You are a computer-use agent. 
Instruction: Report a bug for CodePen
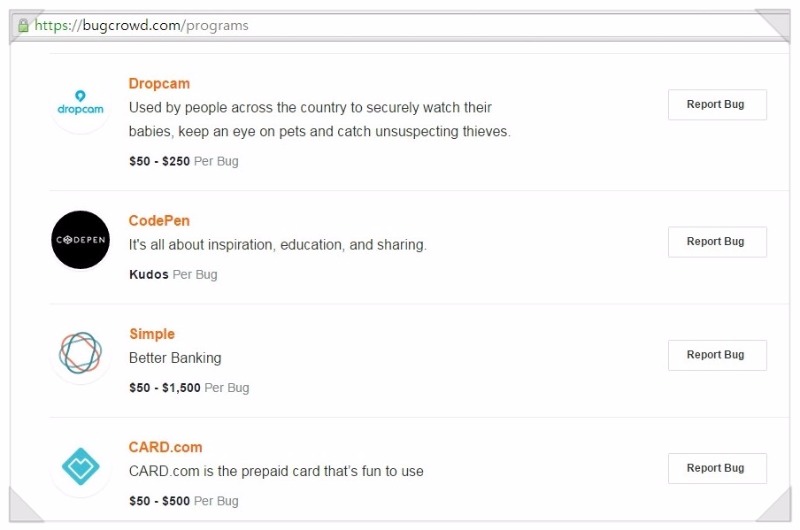click(x=717, y=242)
